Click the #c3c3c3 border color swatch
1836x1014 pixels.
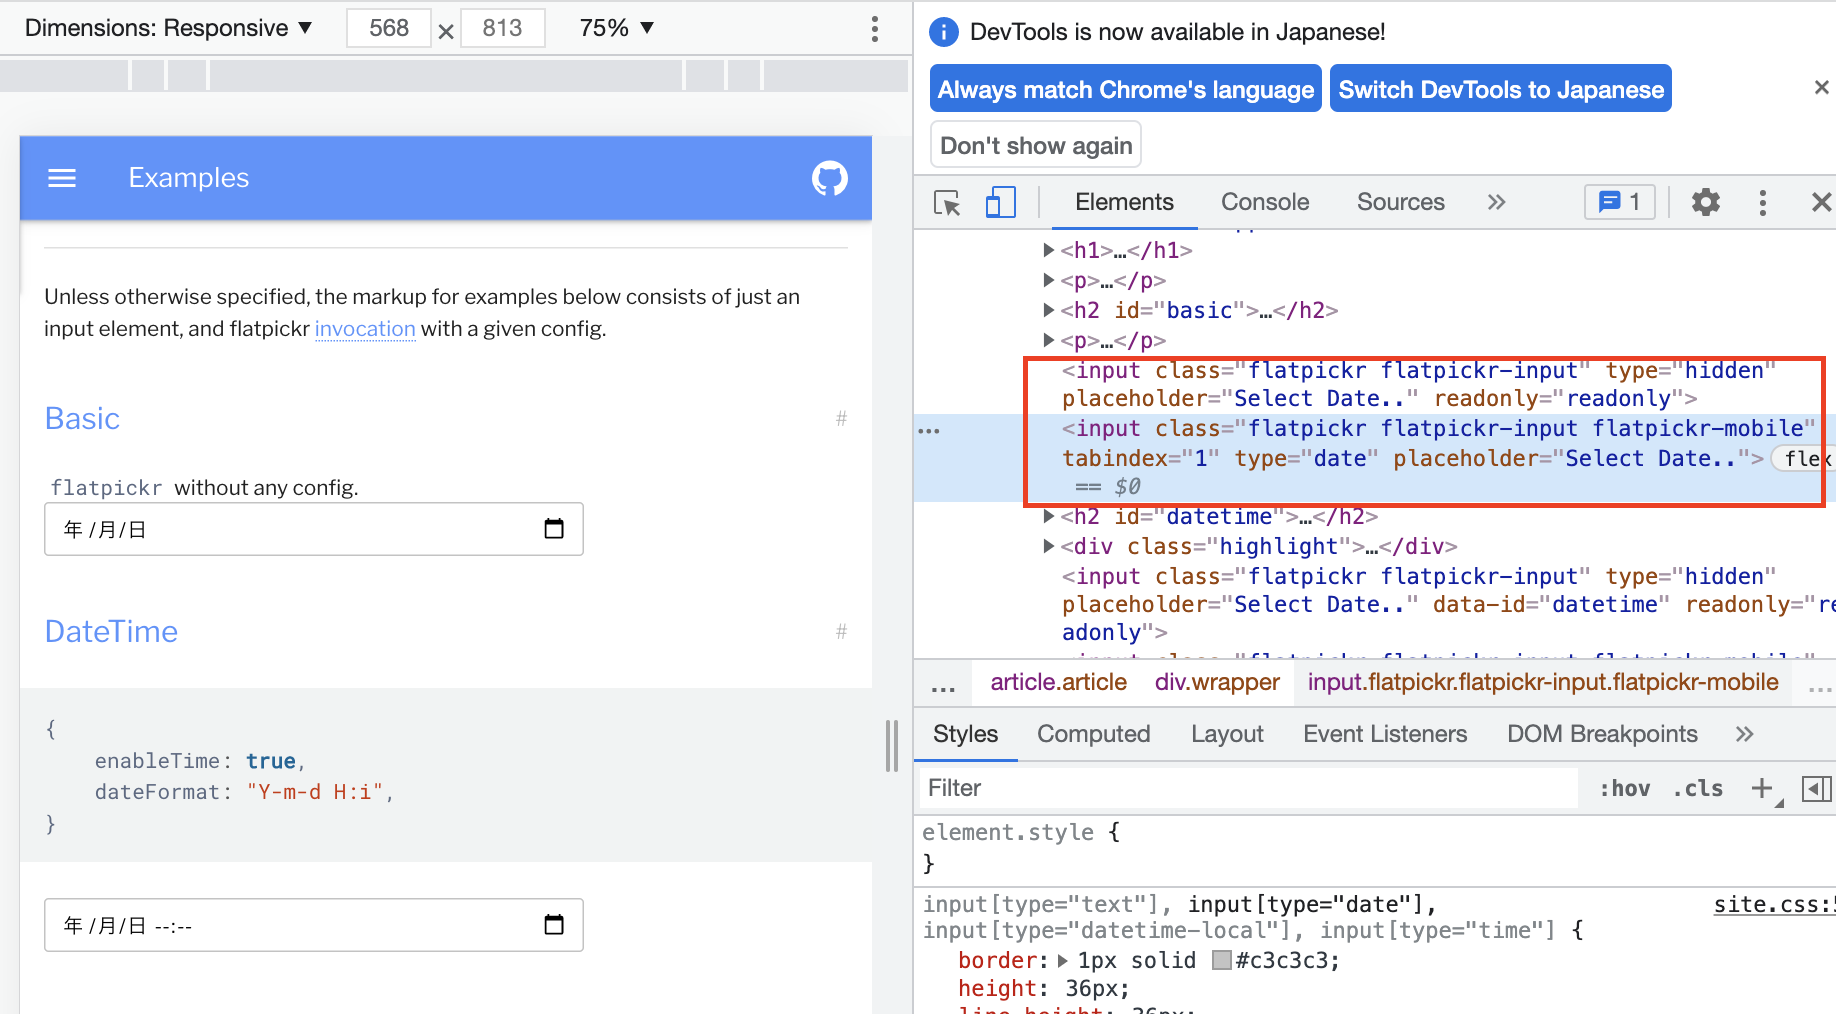tap(1222, 960)
